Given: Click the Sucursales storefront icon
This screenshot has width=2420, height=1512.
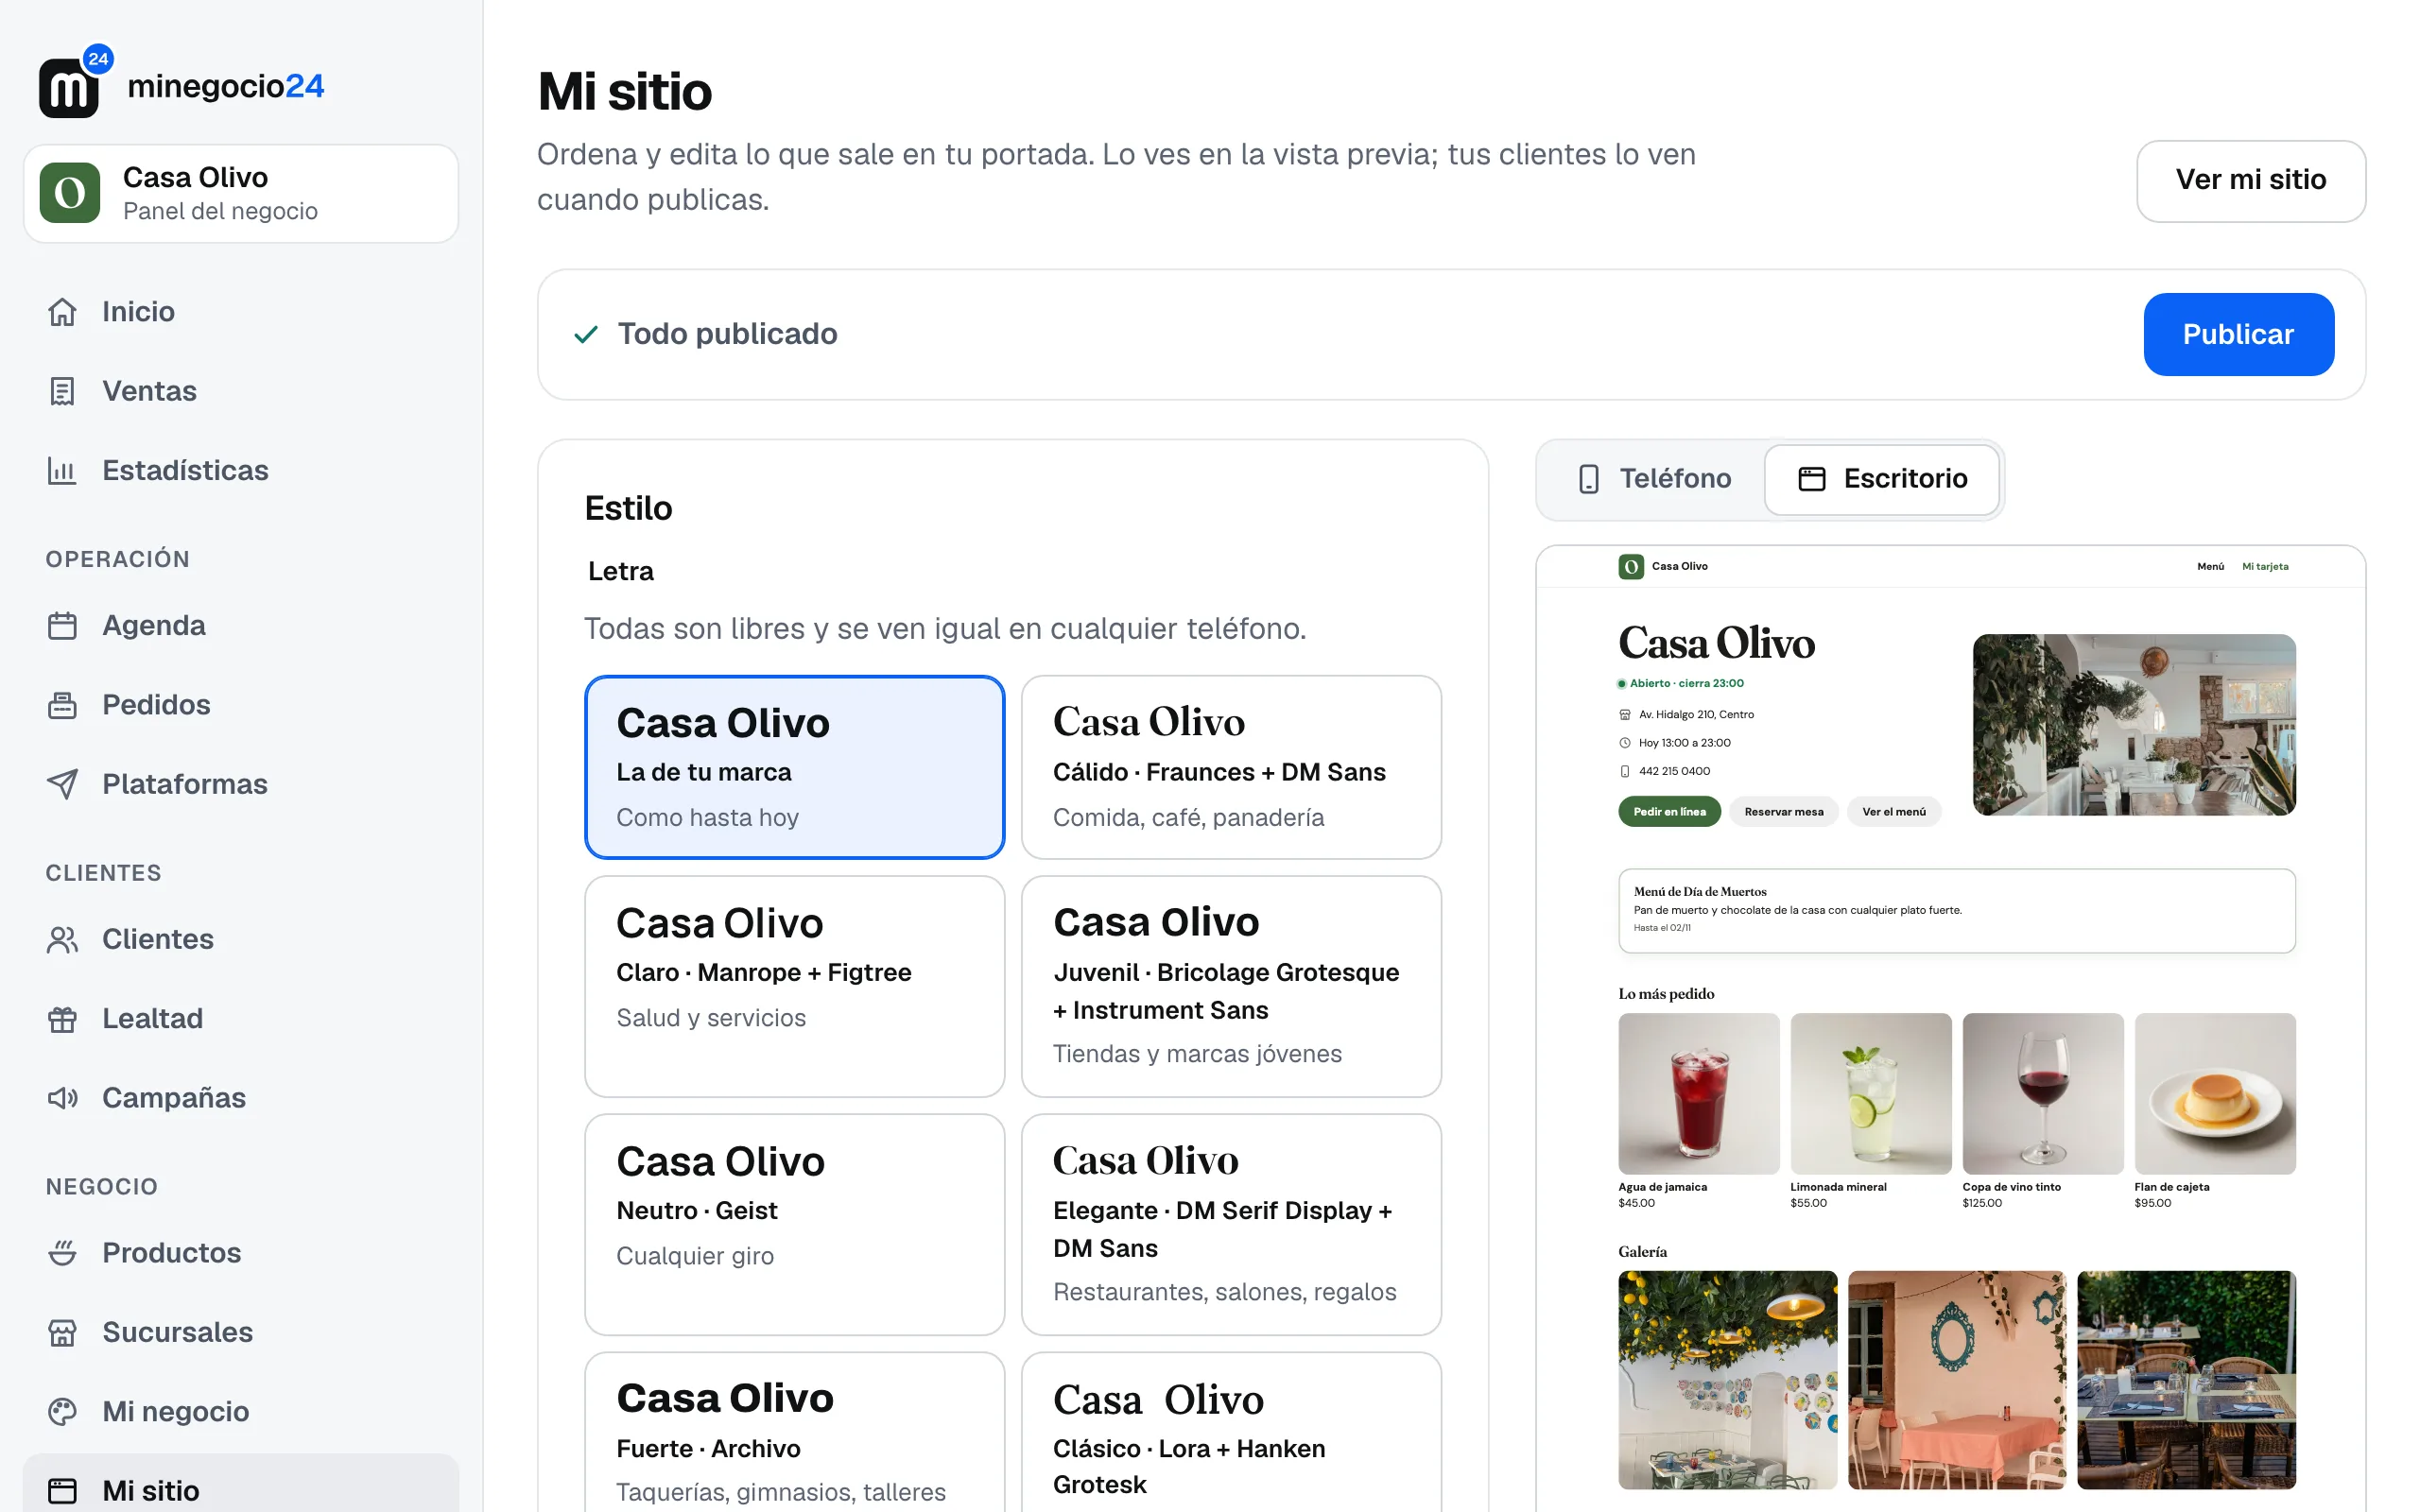Looking at the screenshot, I should (62, 1332).
